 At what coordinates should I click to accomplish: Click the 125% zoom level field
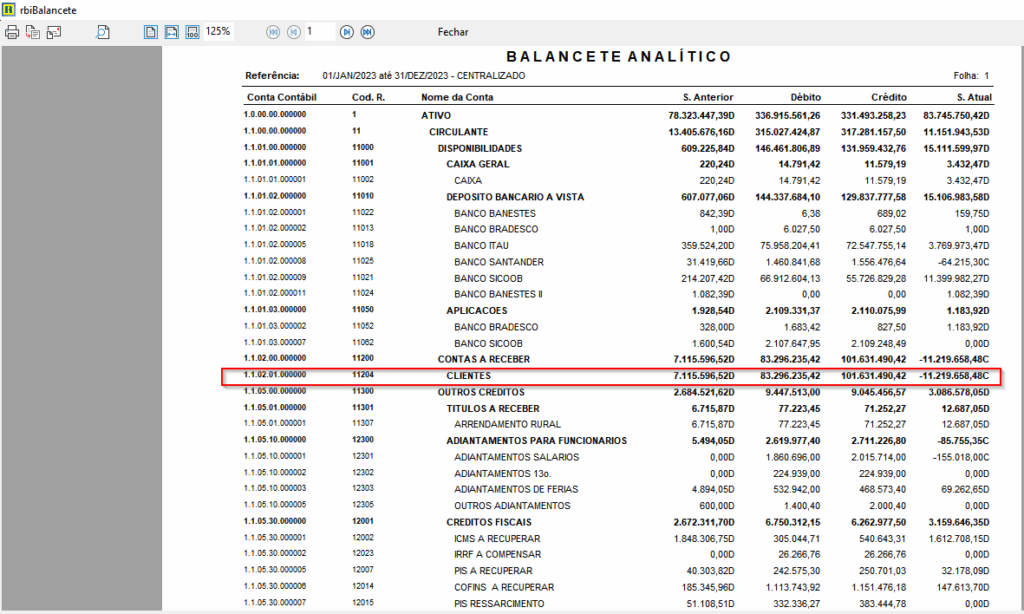(218, 32)
